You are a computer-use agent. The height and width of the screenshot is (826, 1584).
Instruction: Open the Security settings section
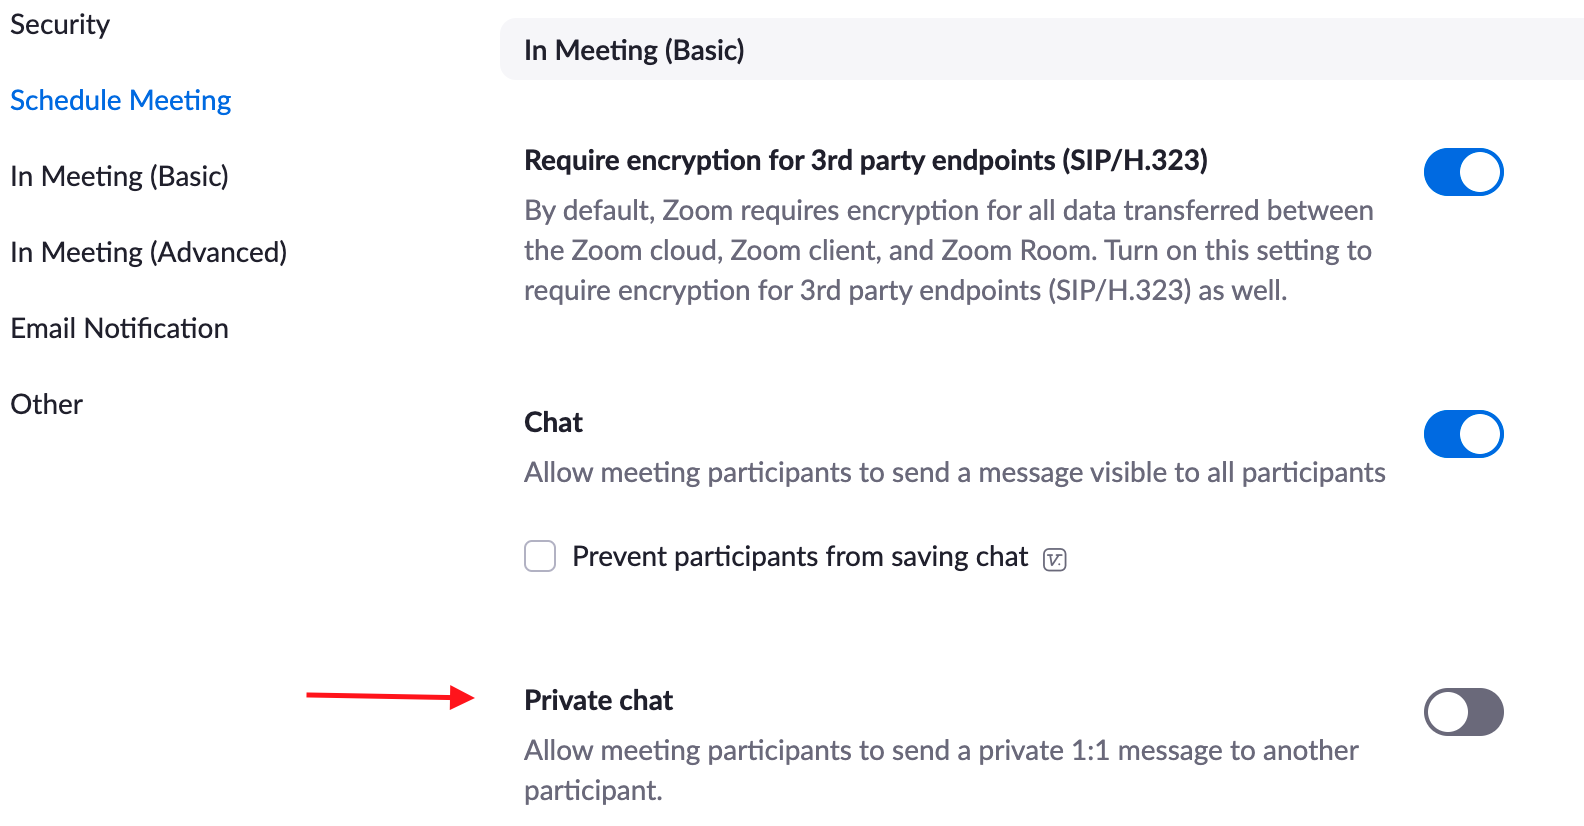tap(60, 24)
